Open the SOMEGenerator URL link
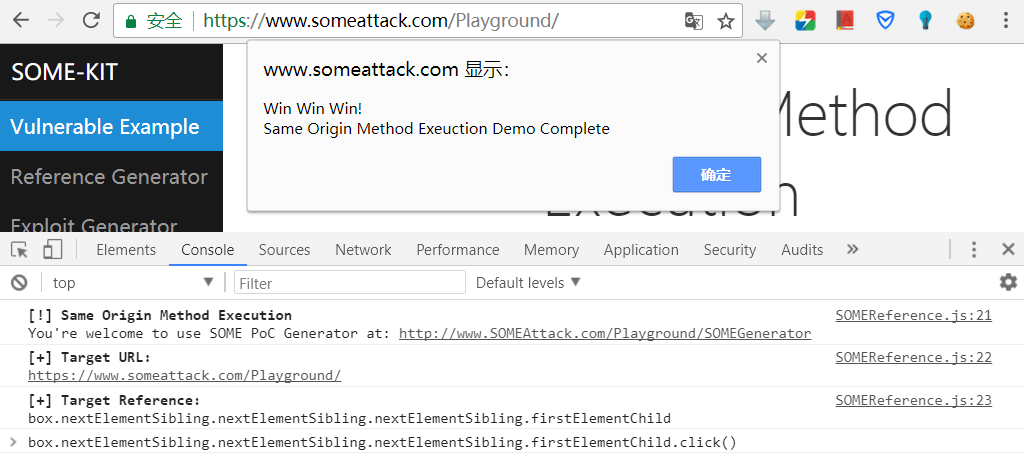 pos(605,333)
